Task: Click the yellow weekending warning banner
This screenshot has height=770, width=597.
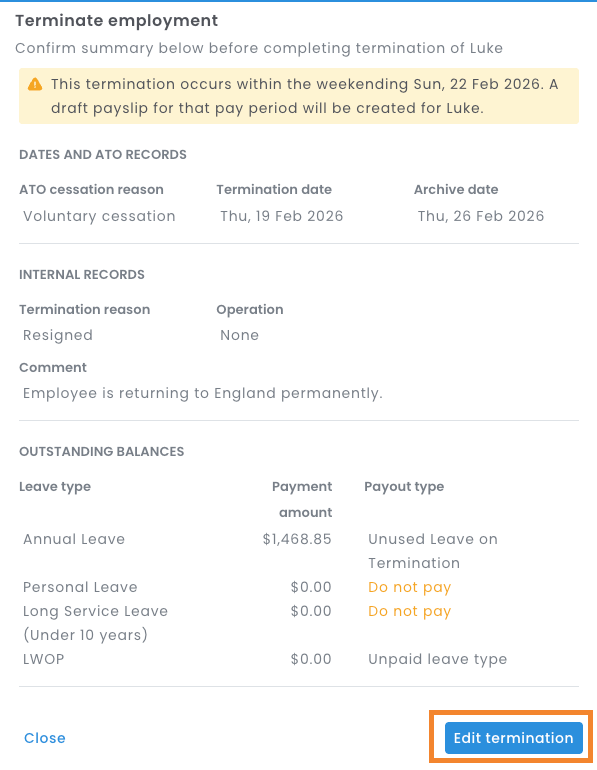Action: point(299,96)
